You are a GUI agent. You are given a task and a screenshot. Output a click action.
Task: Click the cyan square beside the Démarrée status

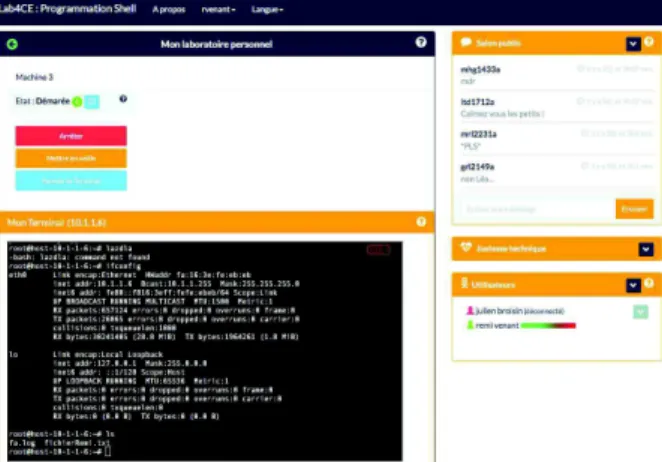(x=92, y=102)
